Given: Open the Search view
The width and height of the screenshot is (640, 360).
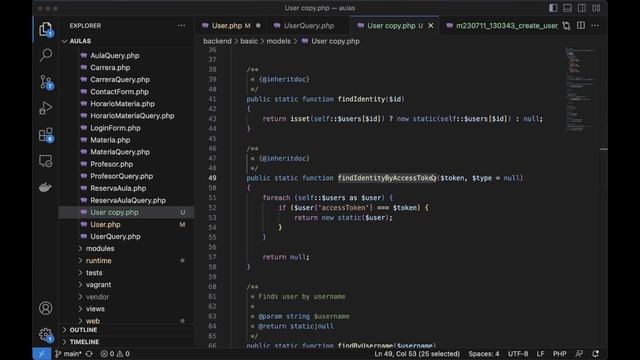Looking at the screenshot, I should (46, 55).
